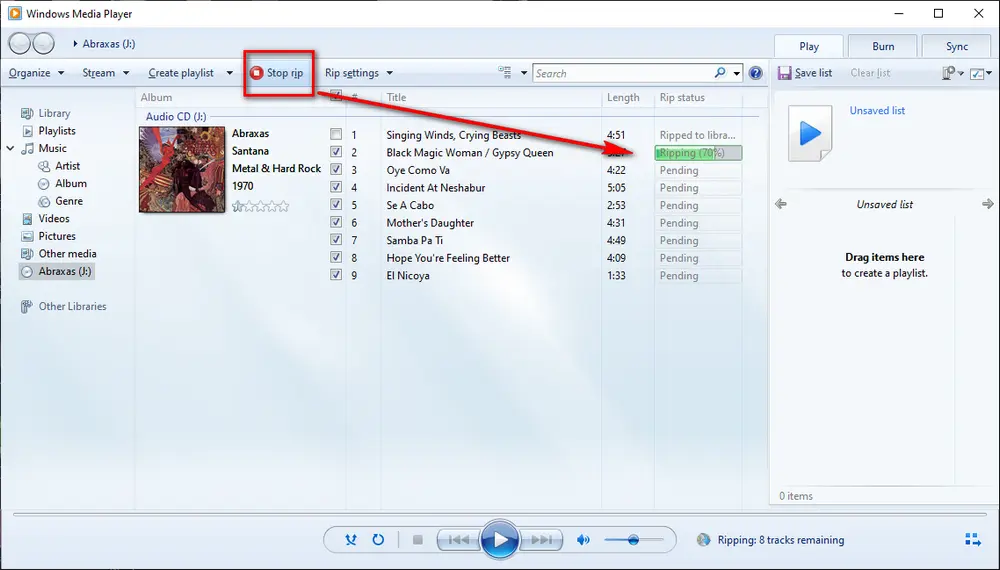Viewport: 1000px width, 570px height.
Task: Open the list options dropdown in list pane
Action: tap(953, 73)
